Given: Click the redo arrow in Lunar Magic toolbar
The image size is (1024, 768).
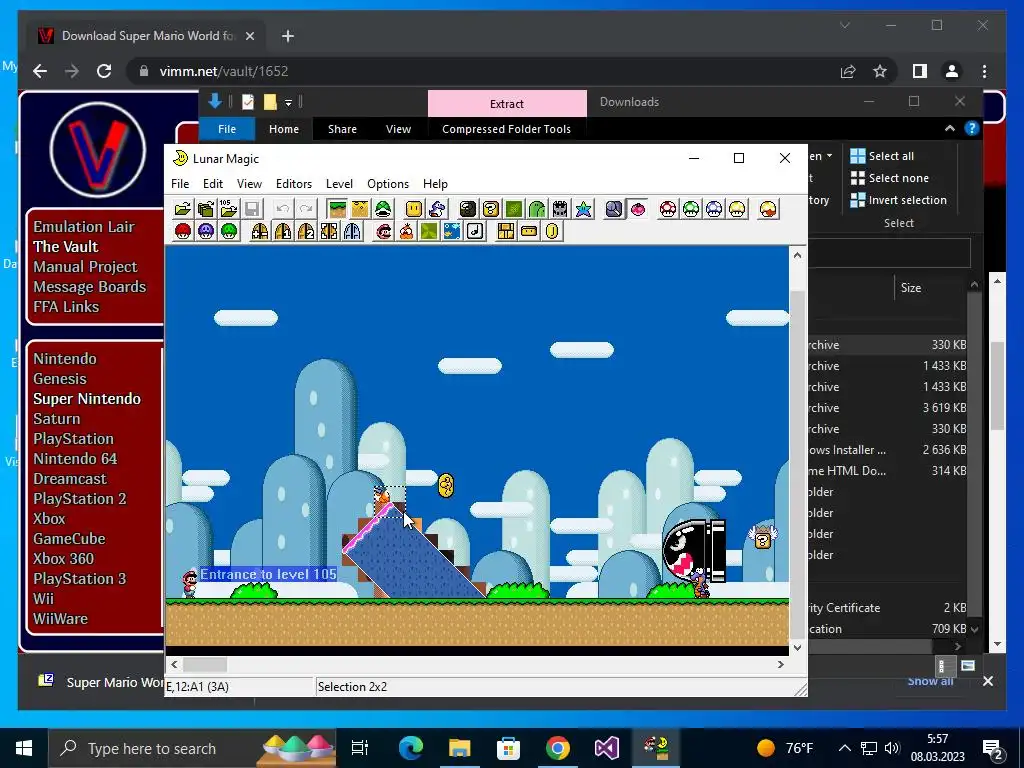Looking at the screenshot, I should pos(306,209).
